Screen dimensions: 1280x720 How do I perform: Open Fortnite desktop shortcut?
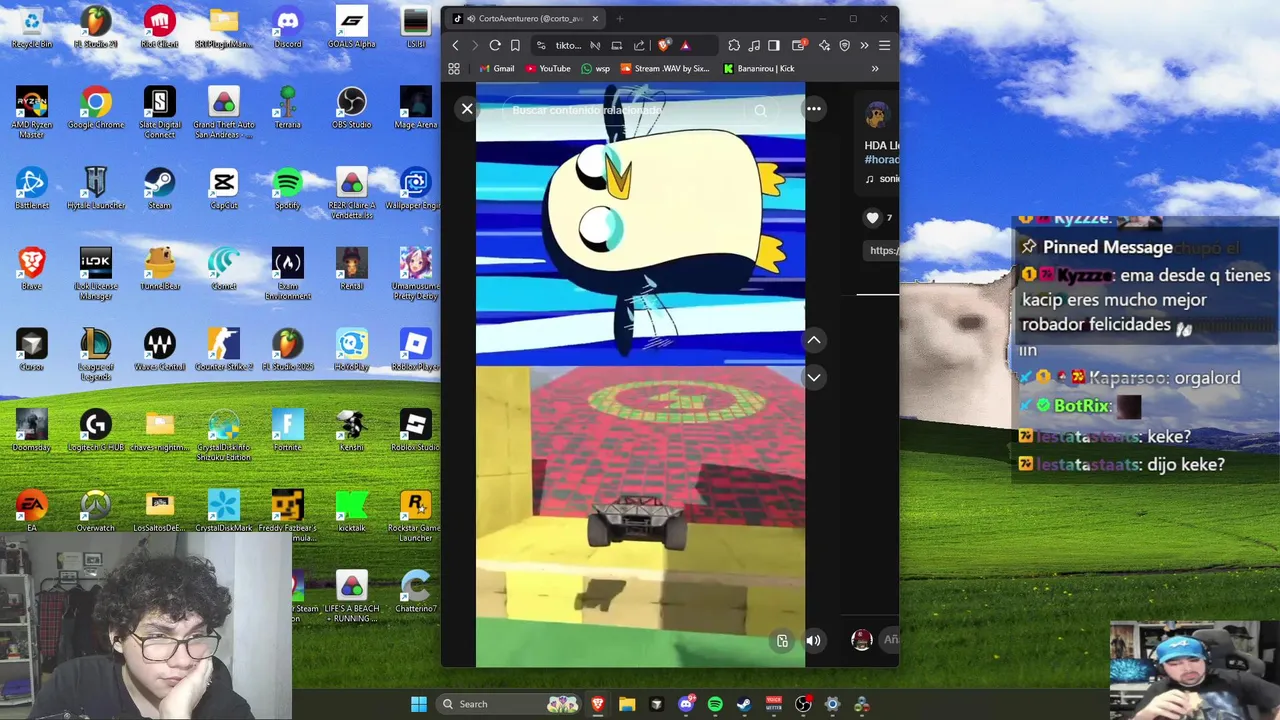tap(288, 430)
